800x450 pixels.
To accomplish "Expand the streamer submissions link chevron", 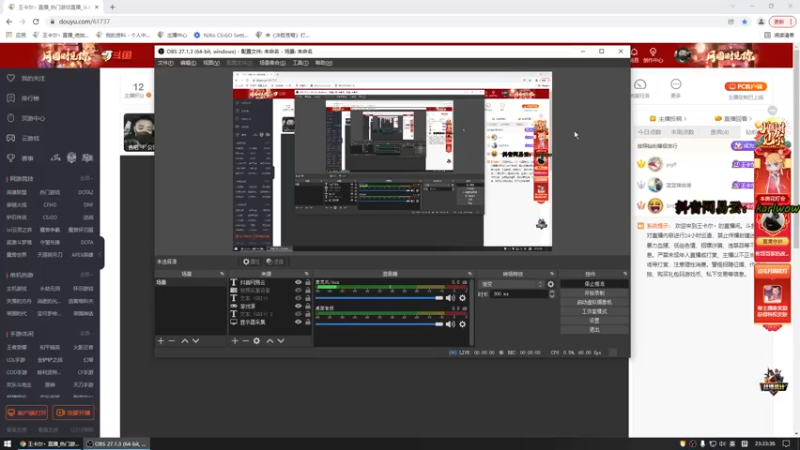I will tap(685, 118).
